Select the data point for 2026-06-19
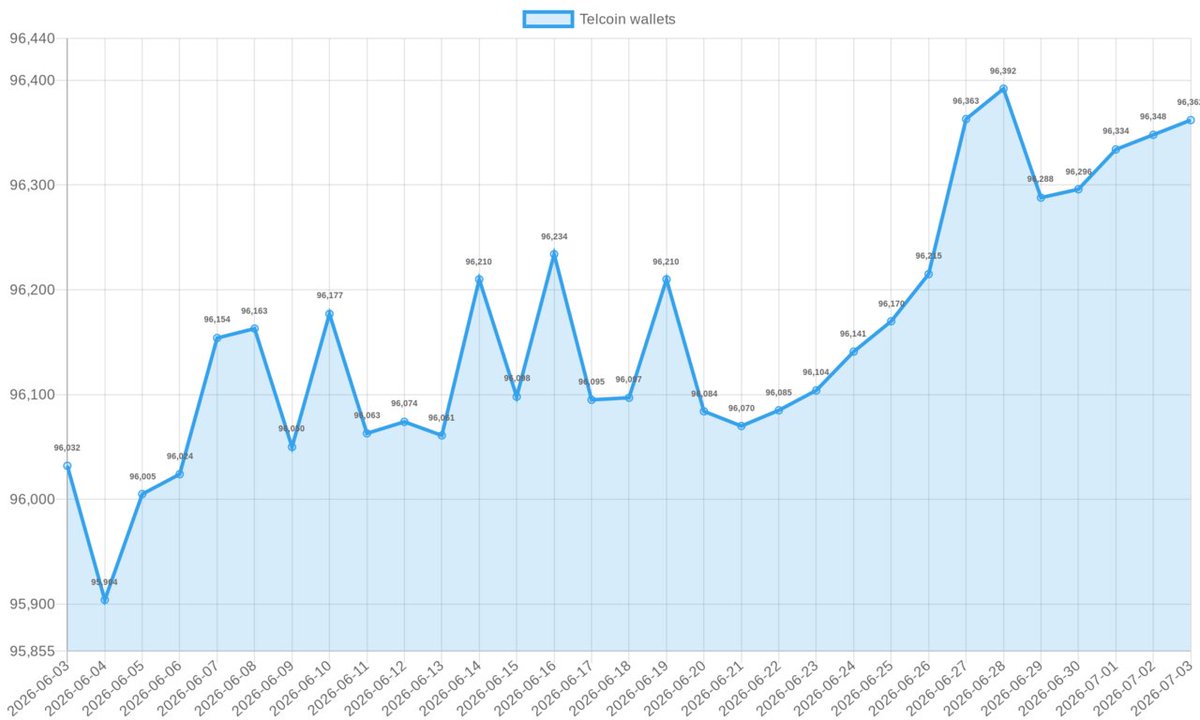 pyautogui.click(x=666, y=279)
